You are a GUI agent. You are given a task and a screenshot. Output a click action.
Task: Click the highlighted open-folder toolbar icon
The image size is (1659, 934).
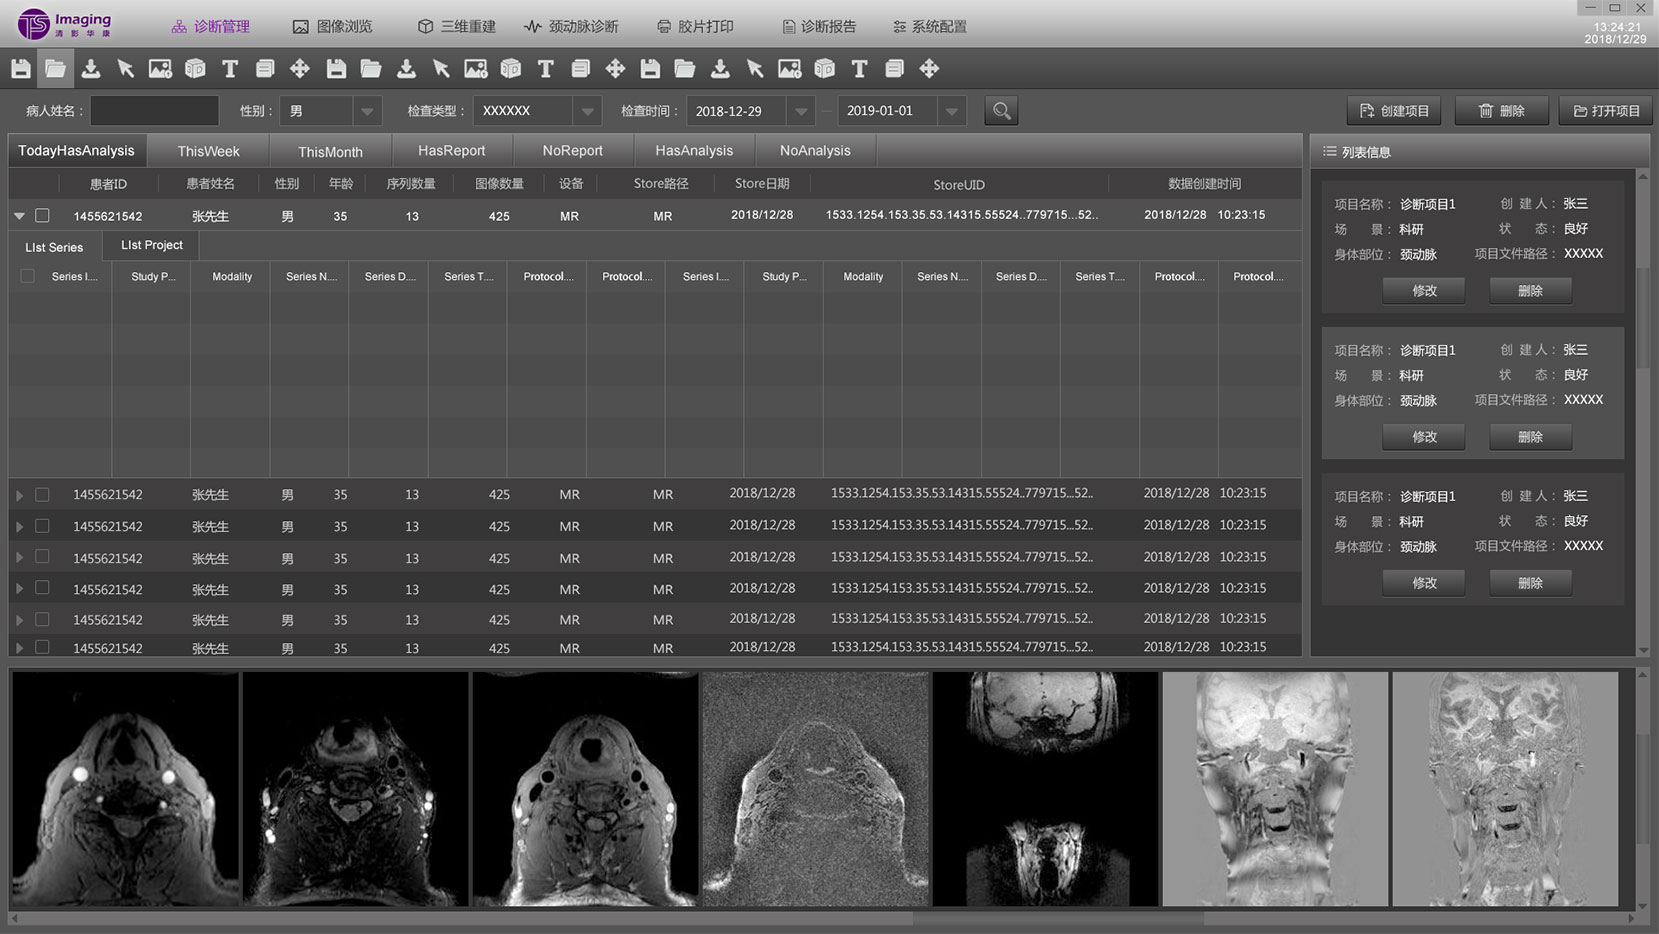point(55,69)
